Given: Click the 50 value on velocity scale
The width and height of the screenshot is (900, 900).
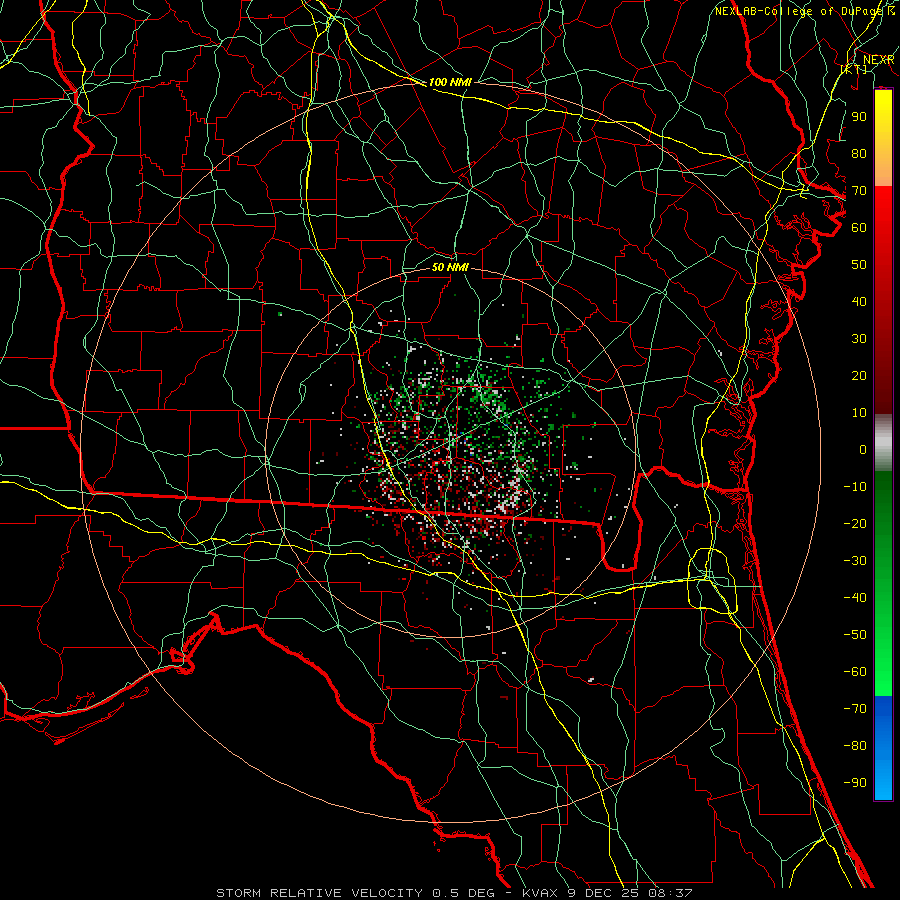Looking at the screenshot, I should [859, 265].
